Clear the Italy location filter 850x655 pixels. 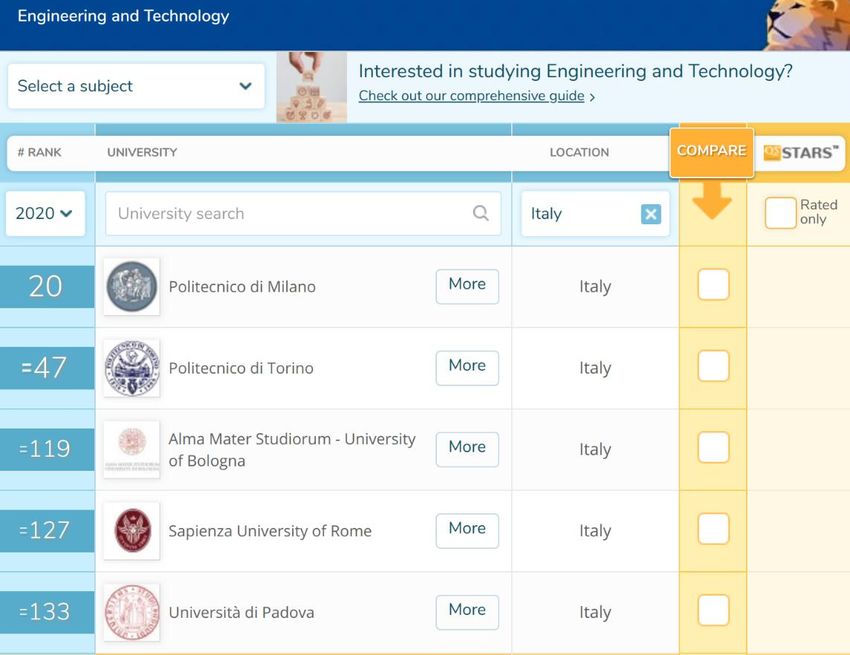pyautogui.click(x=651, y=214)
